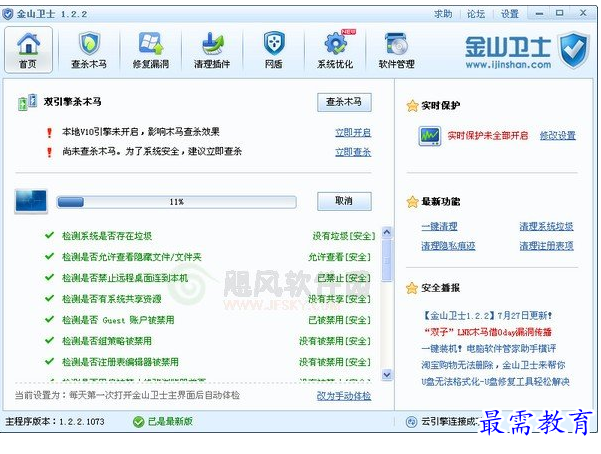
Task: Click star icon beside 最新功能
Action: click(412, 202)
